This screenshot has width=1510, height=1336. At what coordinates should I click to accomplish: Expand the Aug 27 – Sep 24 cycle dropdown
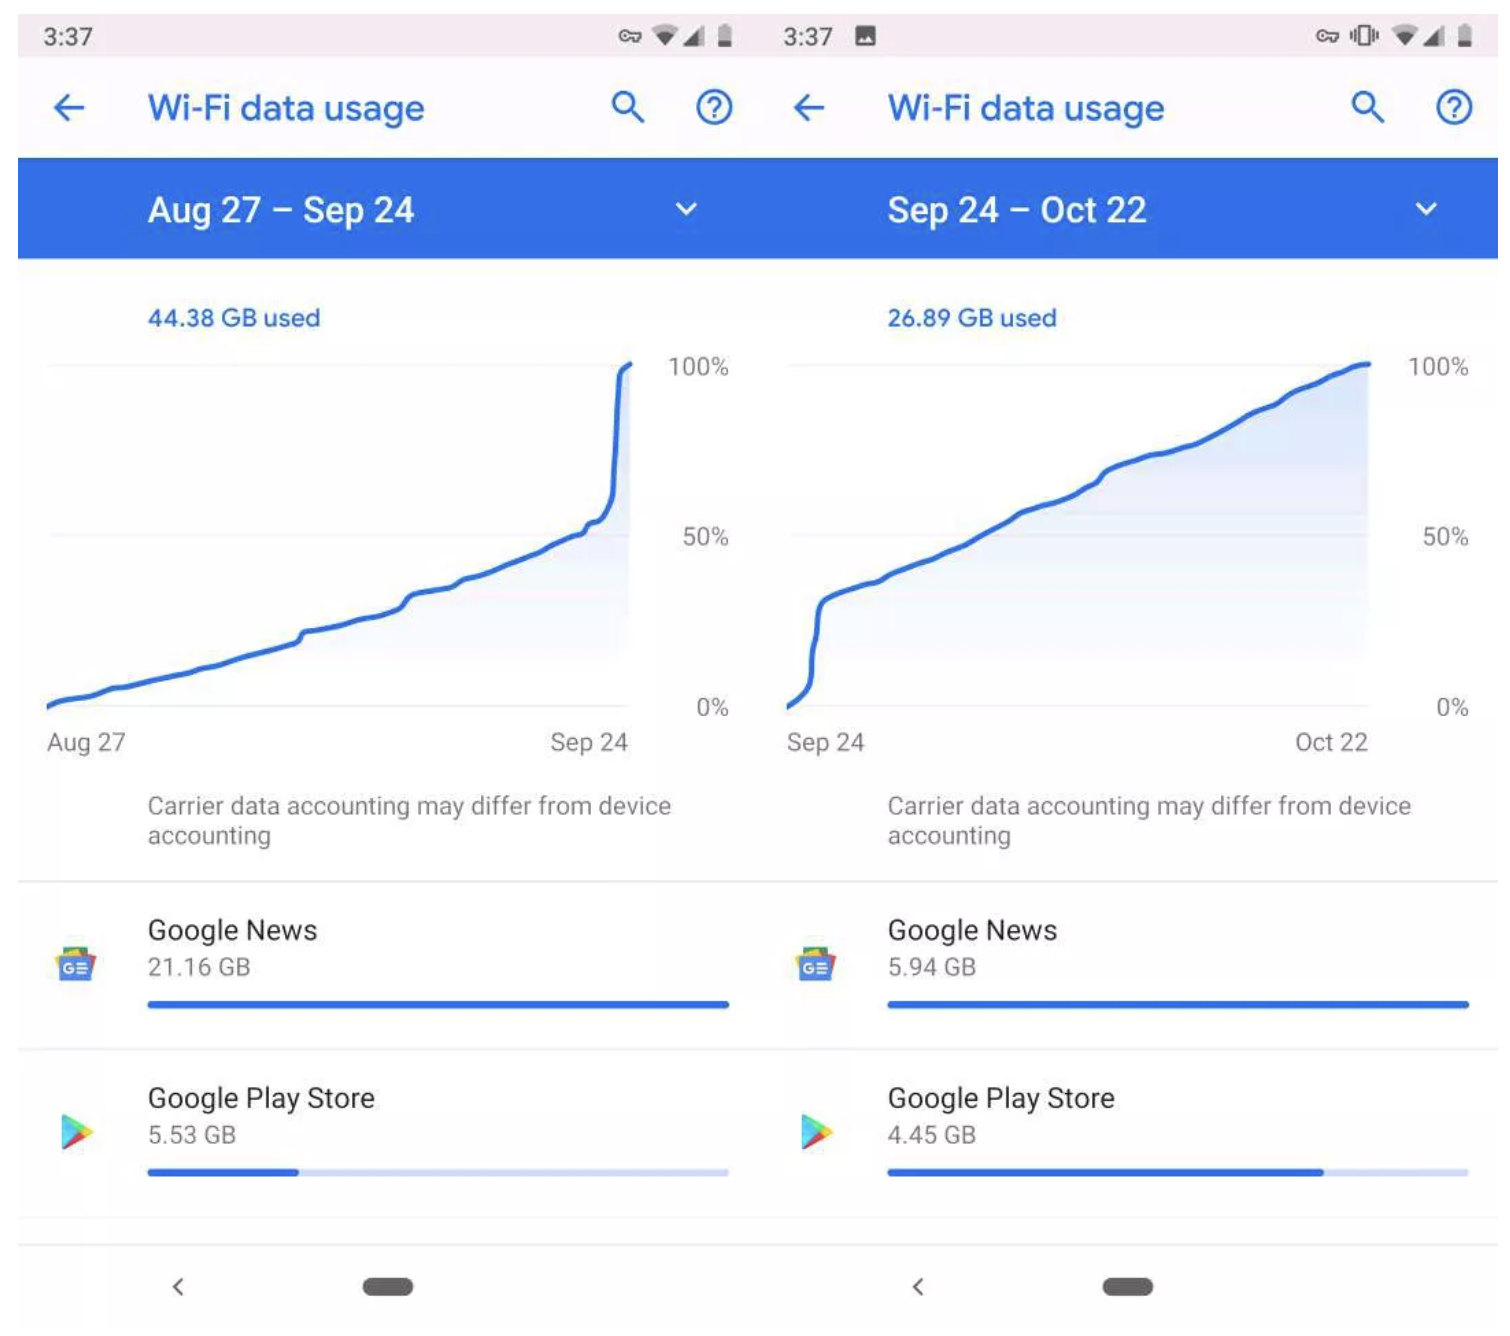(686, 209)
